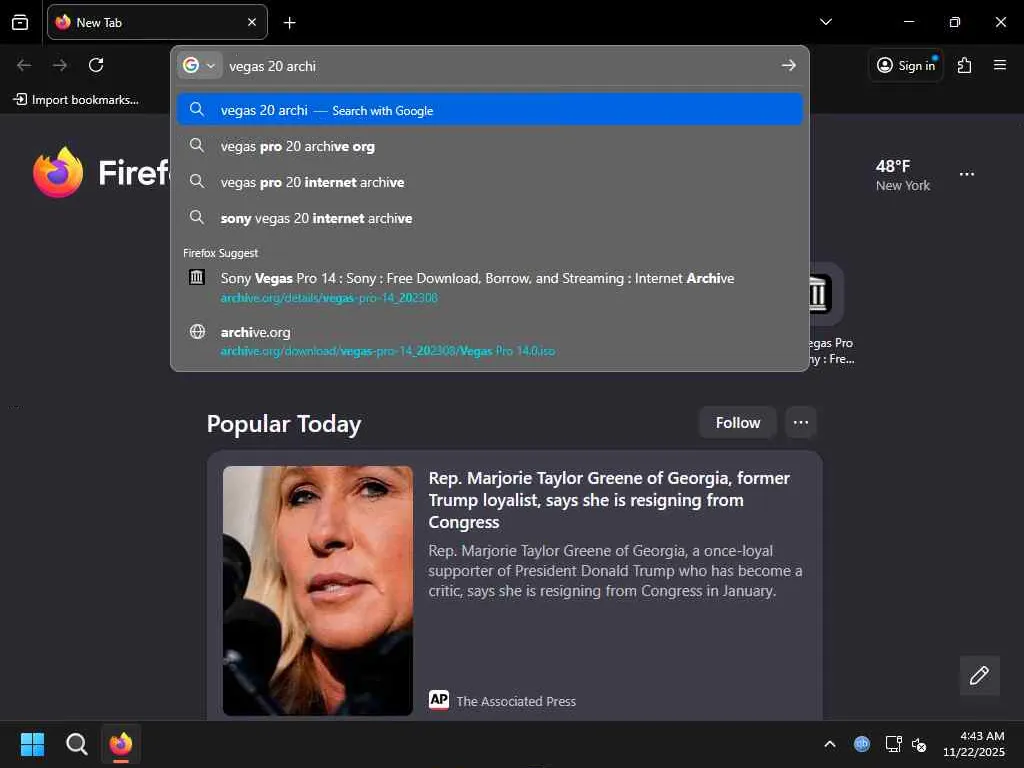
Task: Select suggestion 'vegas pro 20 archive org'
Action: 490,146
